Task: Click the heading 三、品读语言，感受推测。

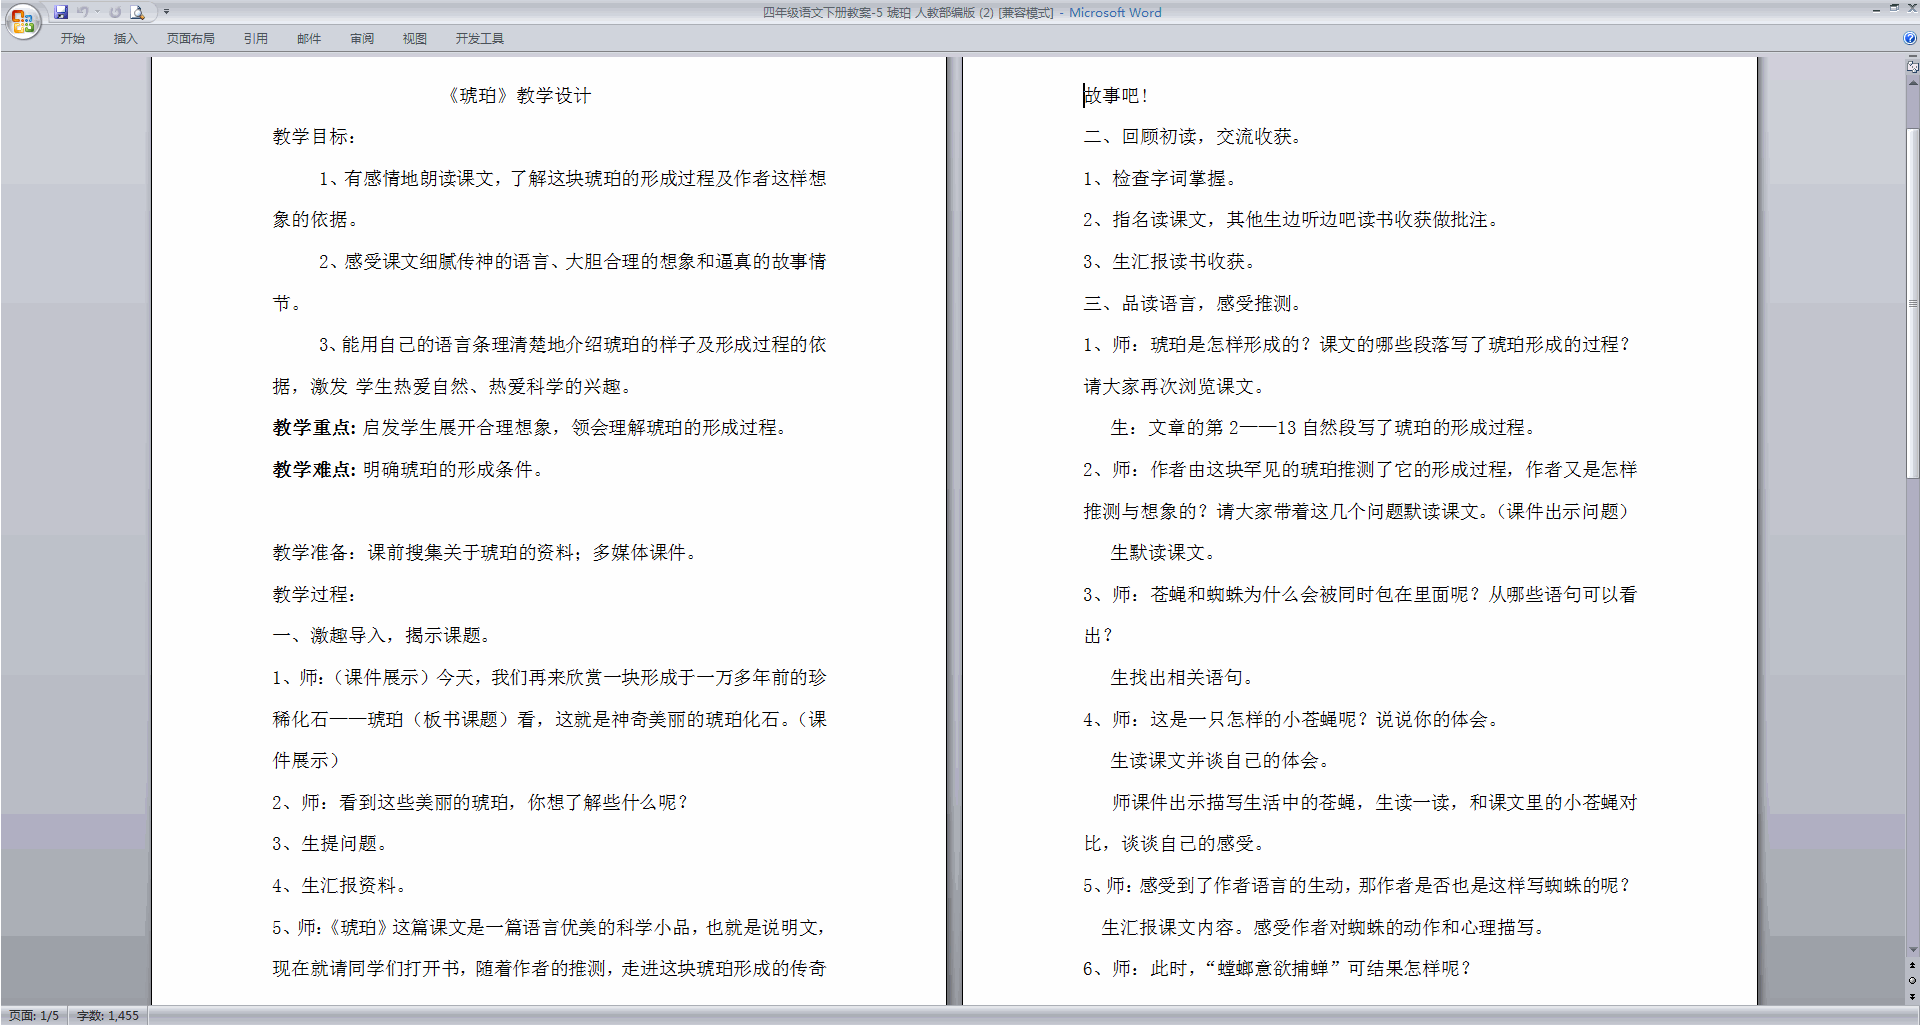Action: [1194, 304]
